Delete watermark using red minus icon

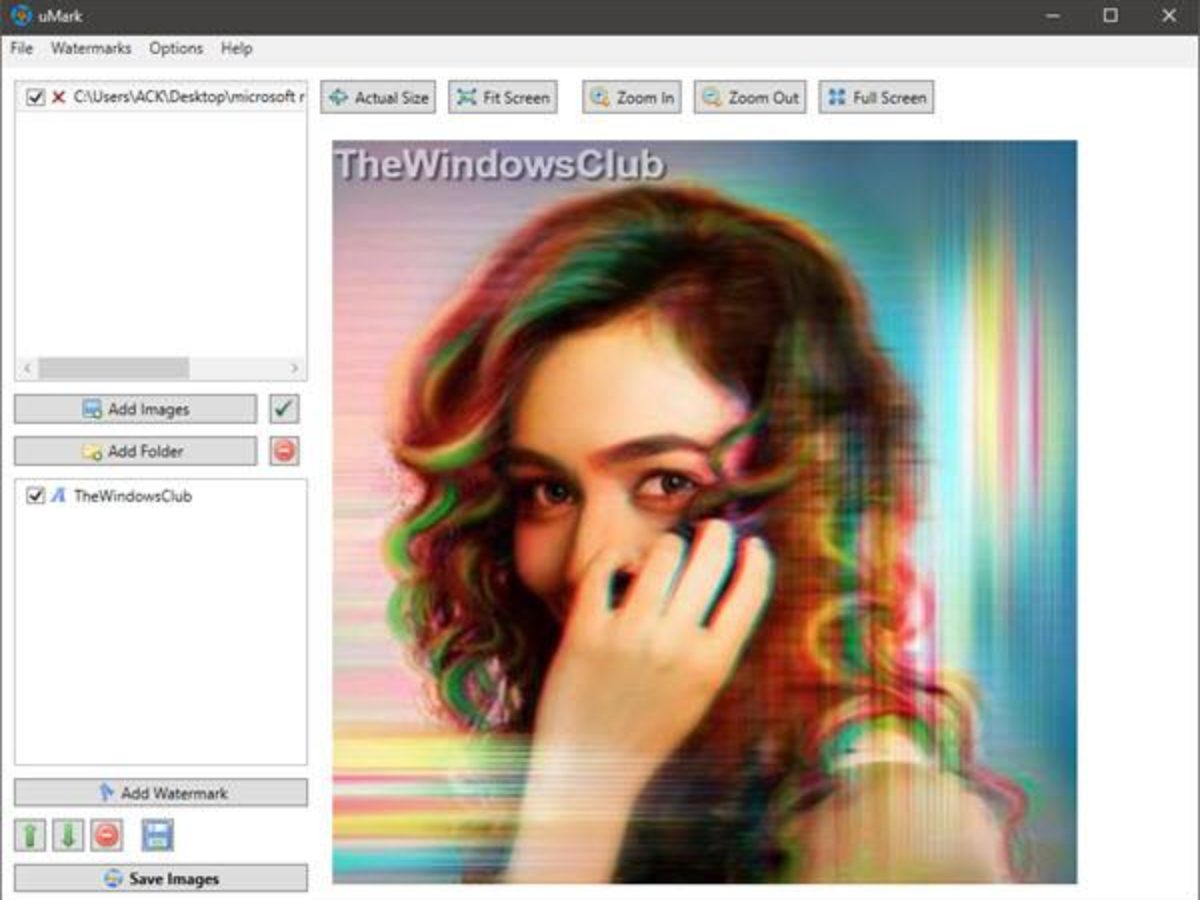(x=107, y=835)
